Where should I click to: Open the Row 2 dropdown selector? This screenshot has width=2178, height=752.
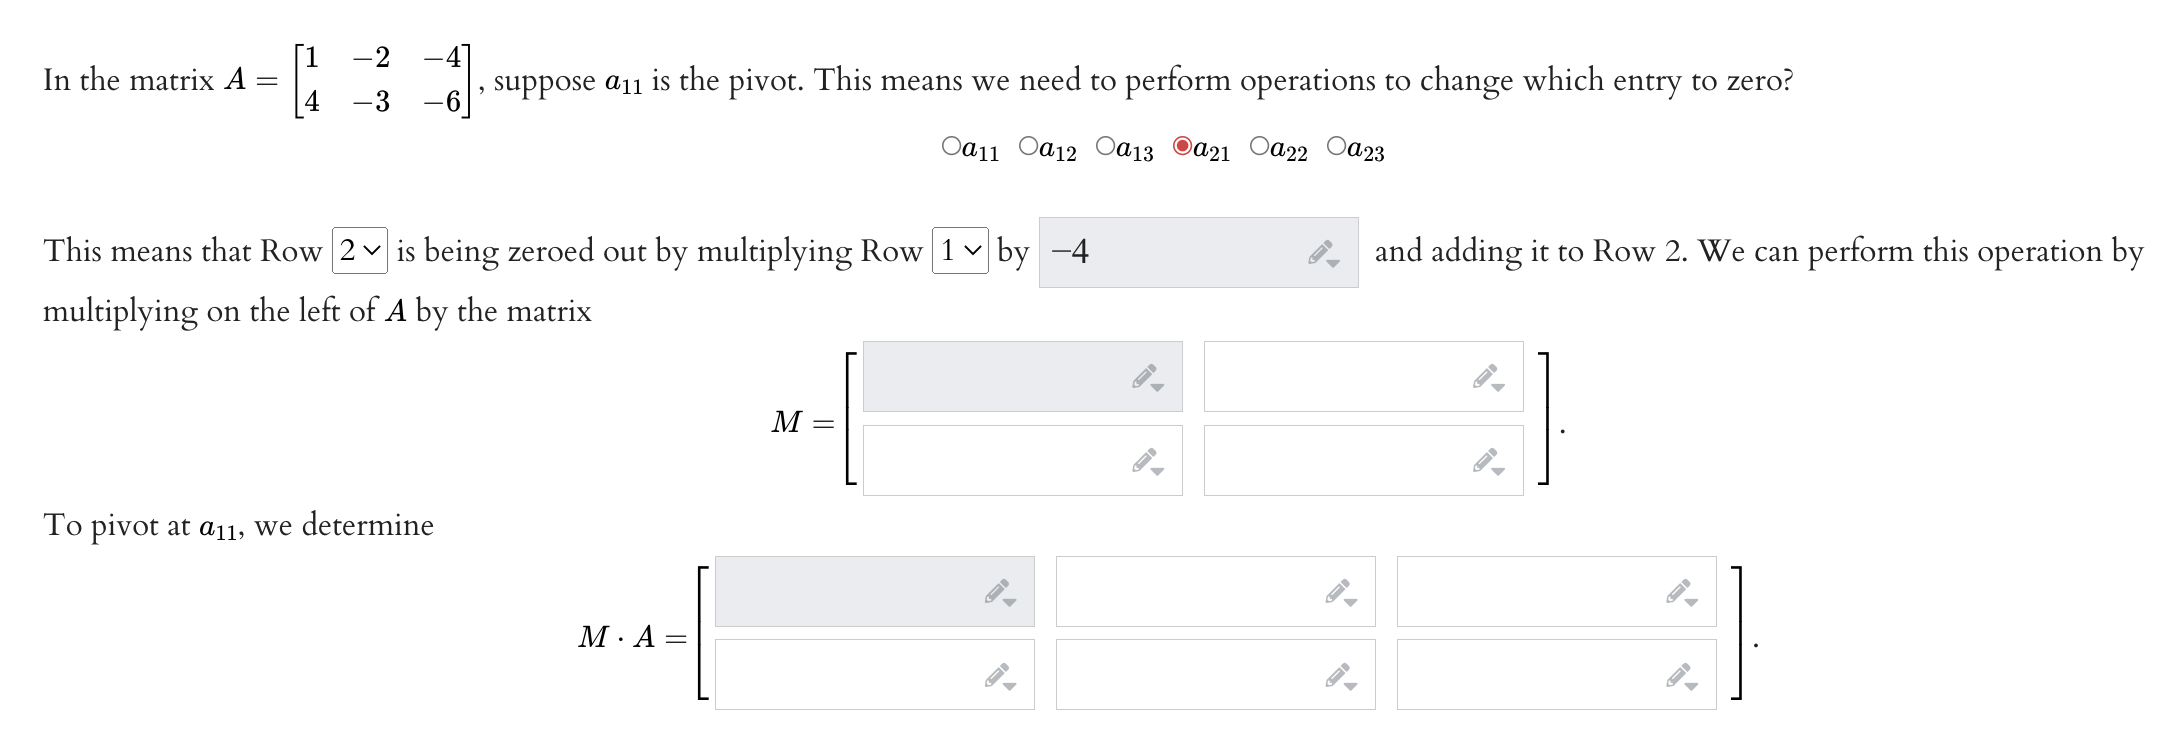click(x=357, y=250)
